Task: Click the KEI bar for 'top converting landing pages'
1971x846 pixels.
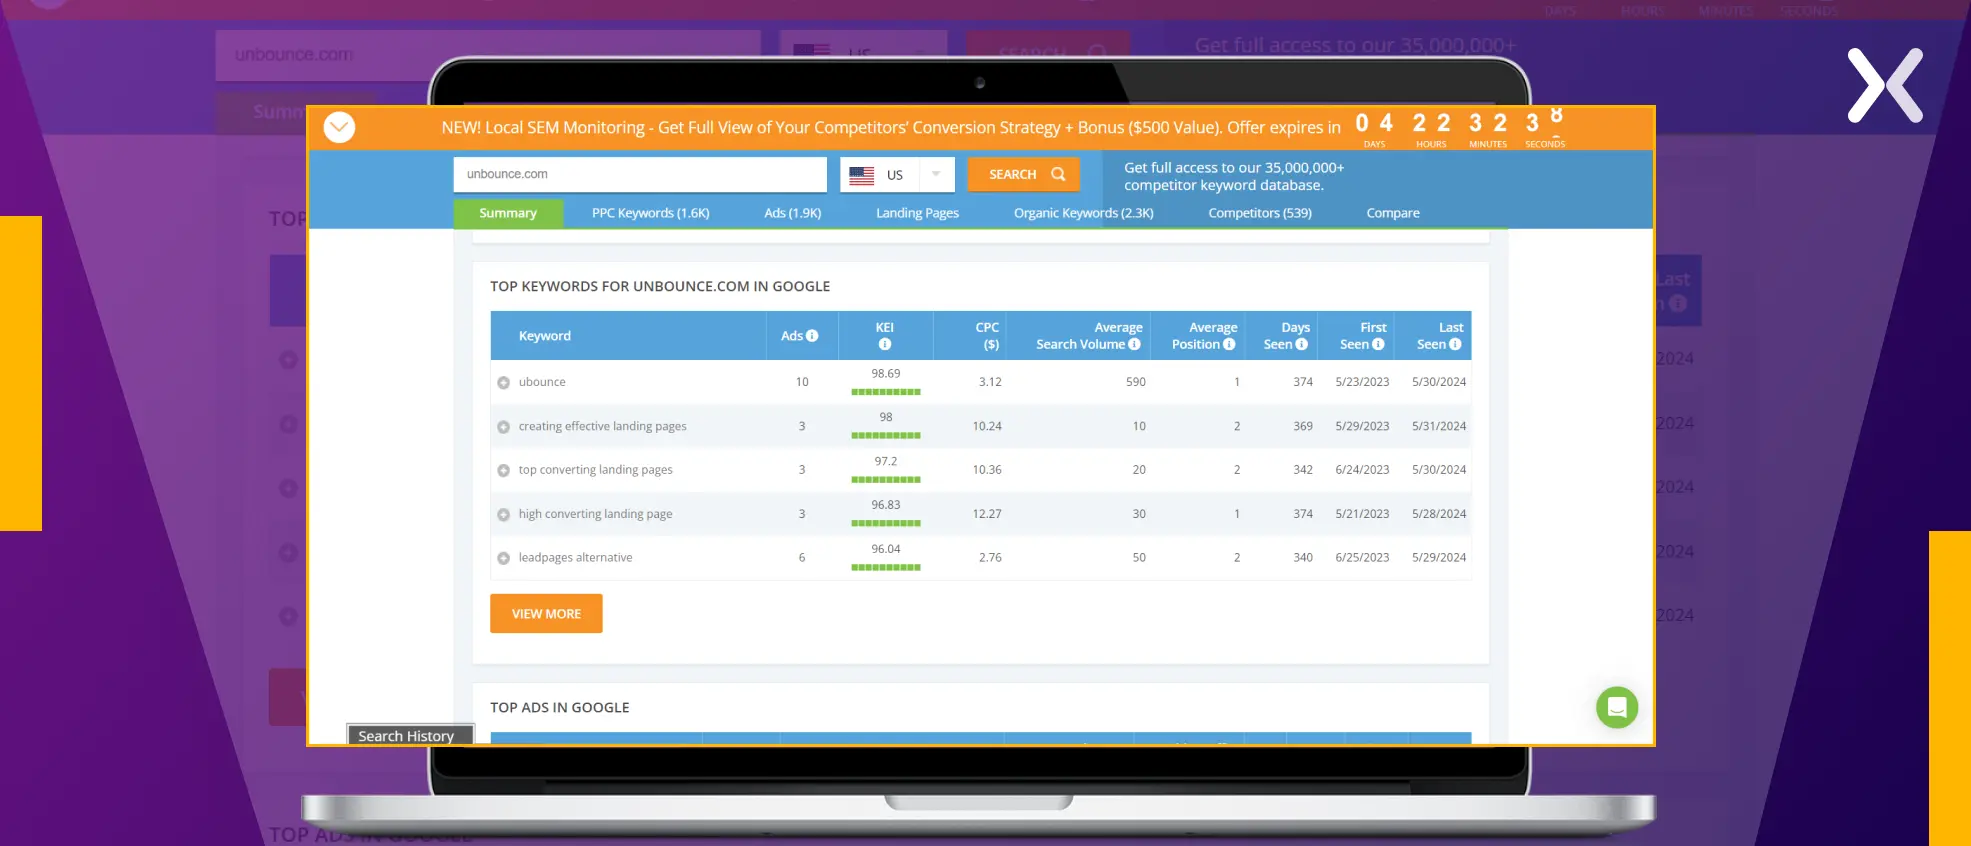Action: click(886, 480)
